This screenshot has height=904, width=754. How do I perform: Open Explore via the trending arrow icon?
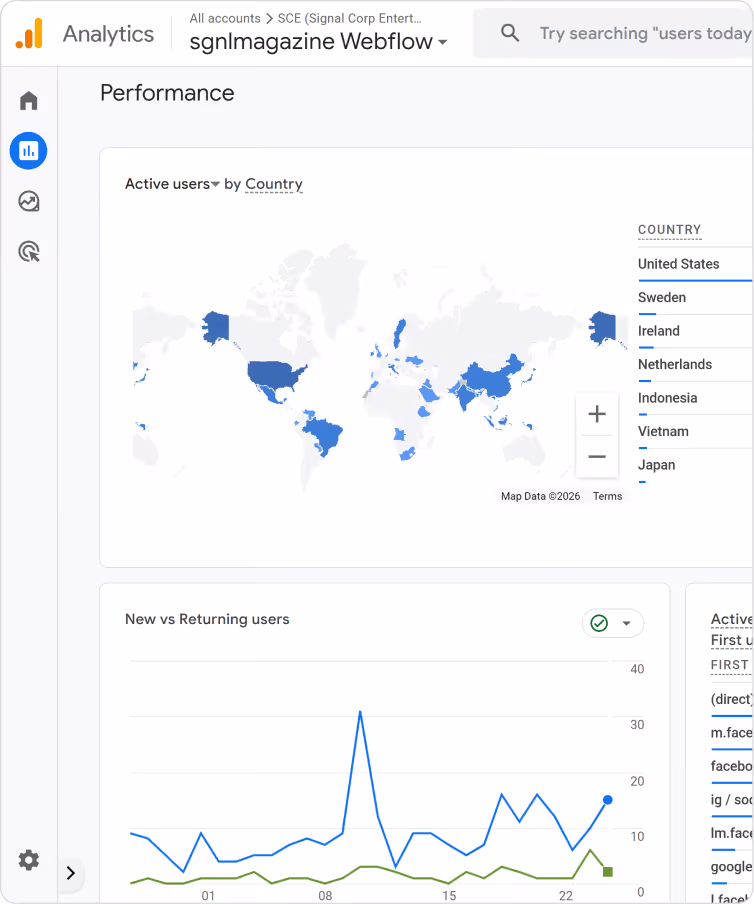tap(28, 201)
